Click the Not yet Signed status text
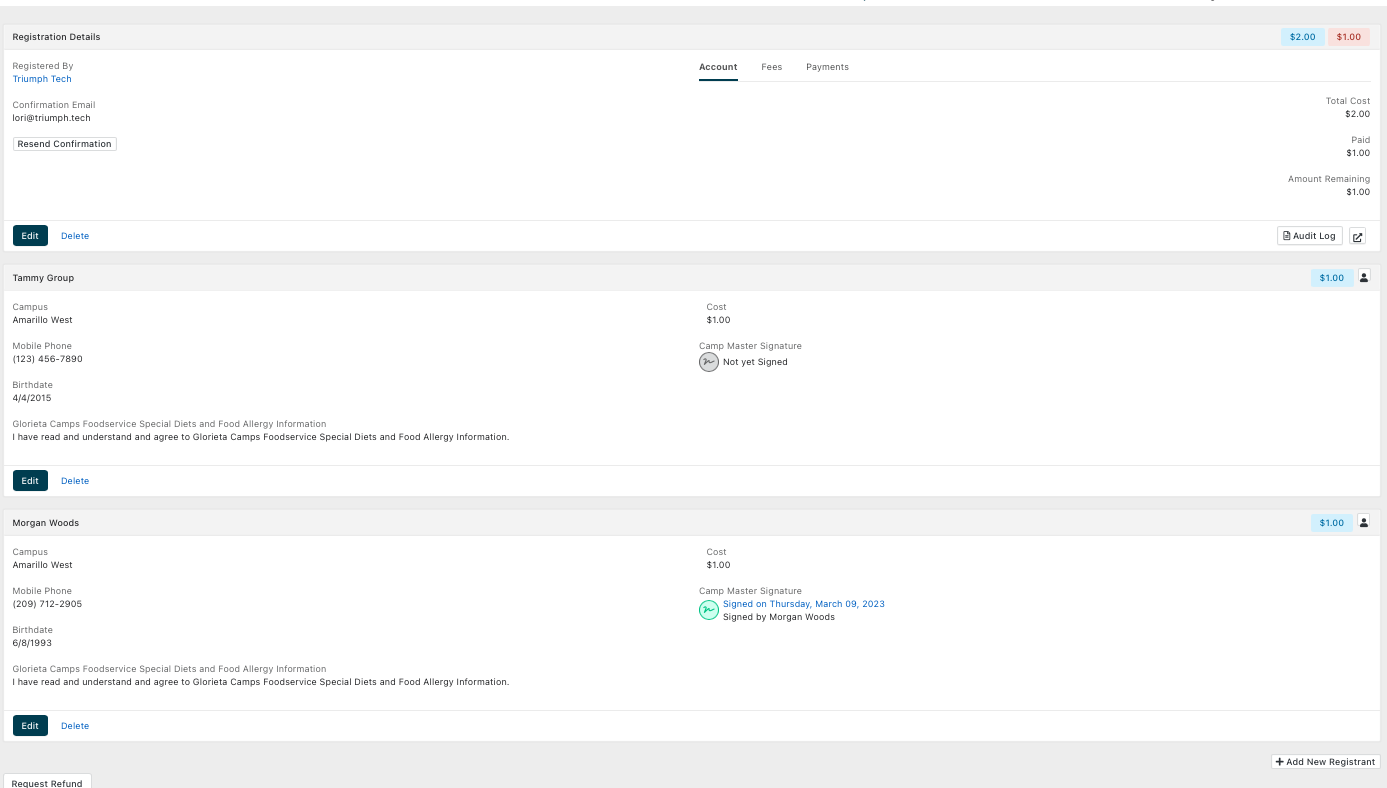The width and height of the screenshot is (1387, 788). pyautogui.click(x=755, y=362)
